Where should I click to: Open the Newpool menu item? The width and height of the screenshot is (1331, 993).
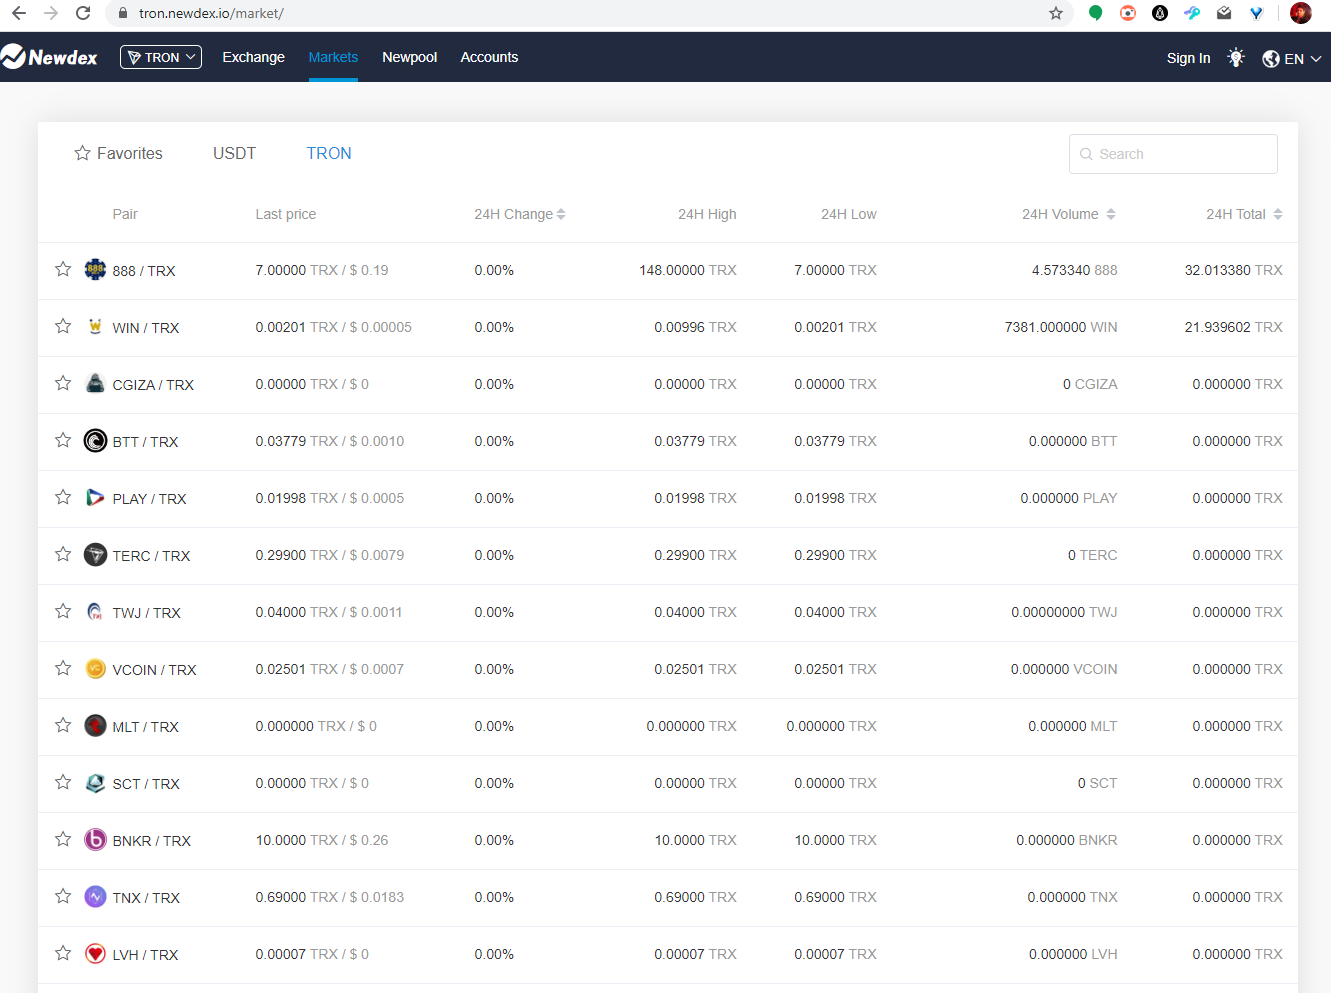[409, 57]
